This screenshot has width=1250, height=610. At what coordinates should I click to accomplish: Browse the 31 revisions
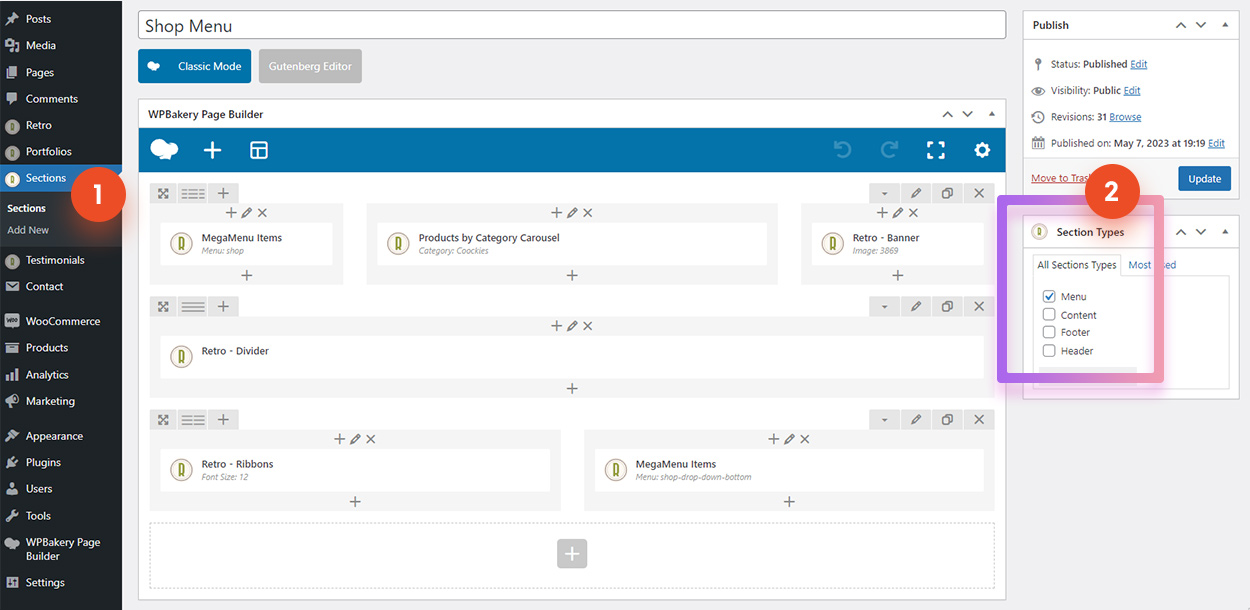tap(1125, 117)
